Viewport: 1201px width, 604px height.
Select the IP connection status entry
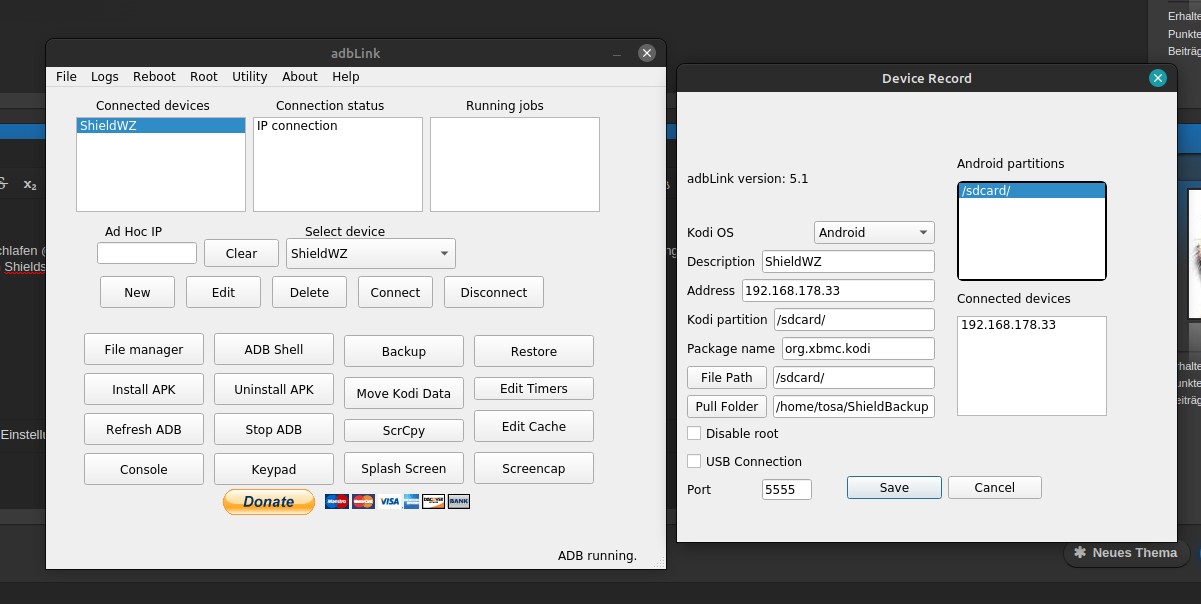coord(338,126)
